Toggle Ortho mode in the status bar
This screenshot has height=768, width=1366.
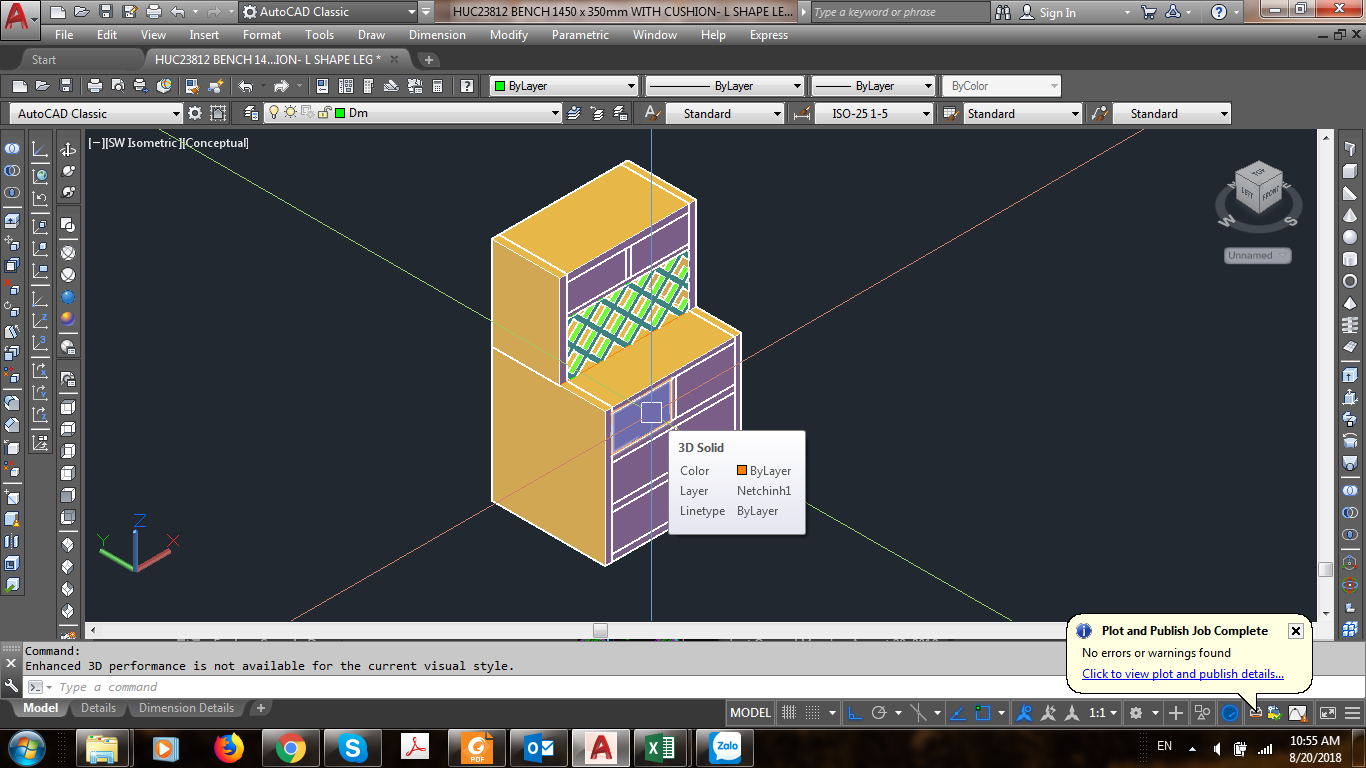tap(856, 713)
